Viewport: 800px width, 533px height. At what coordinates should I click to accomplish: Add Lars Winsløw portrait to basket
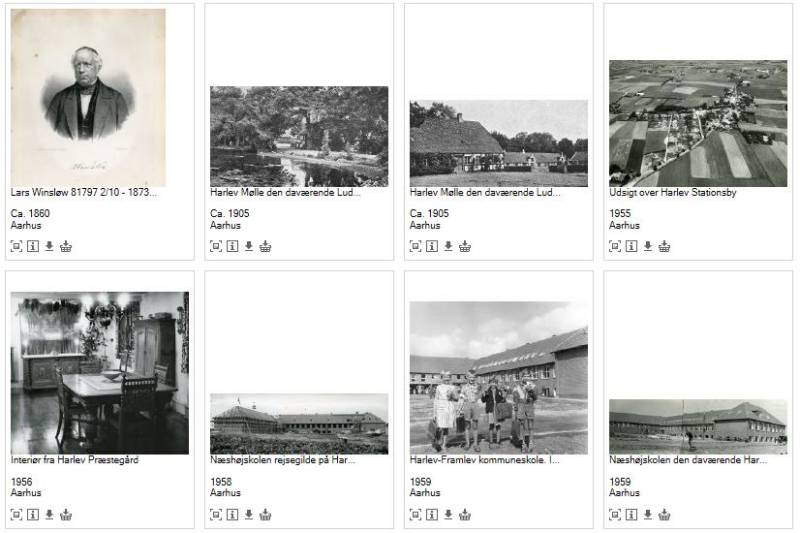65,246
